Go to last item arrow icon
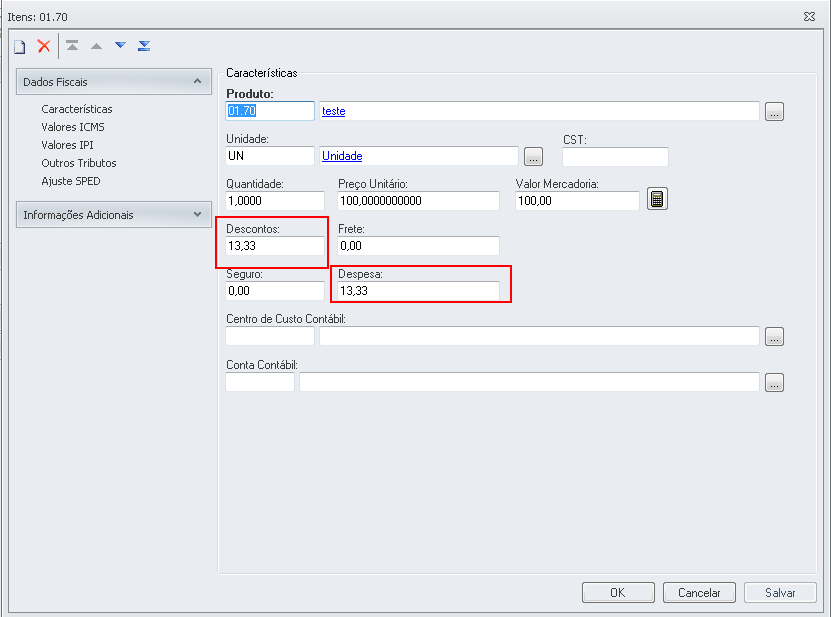 [x=144, y=46]
